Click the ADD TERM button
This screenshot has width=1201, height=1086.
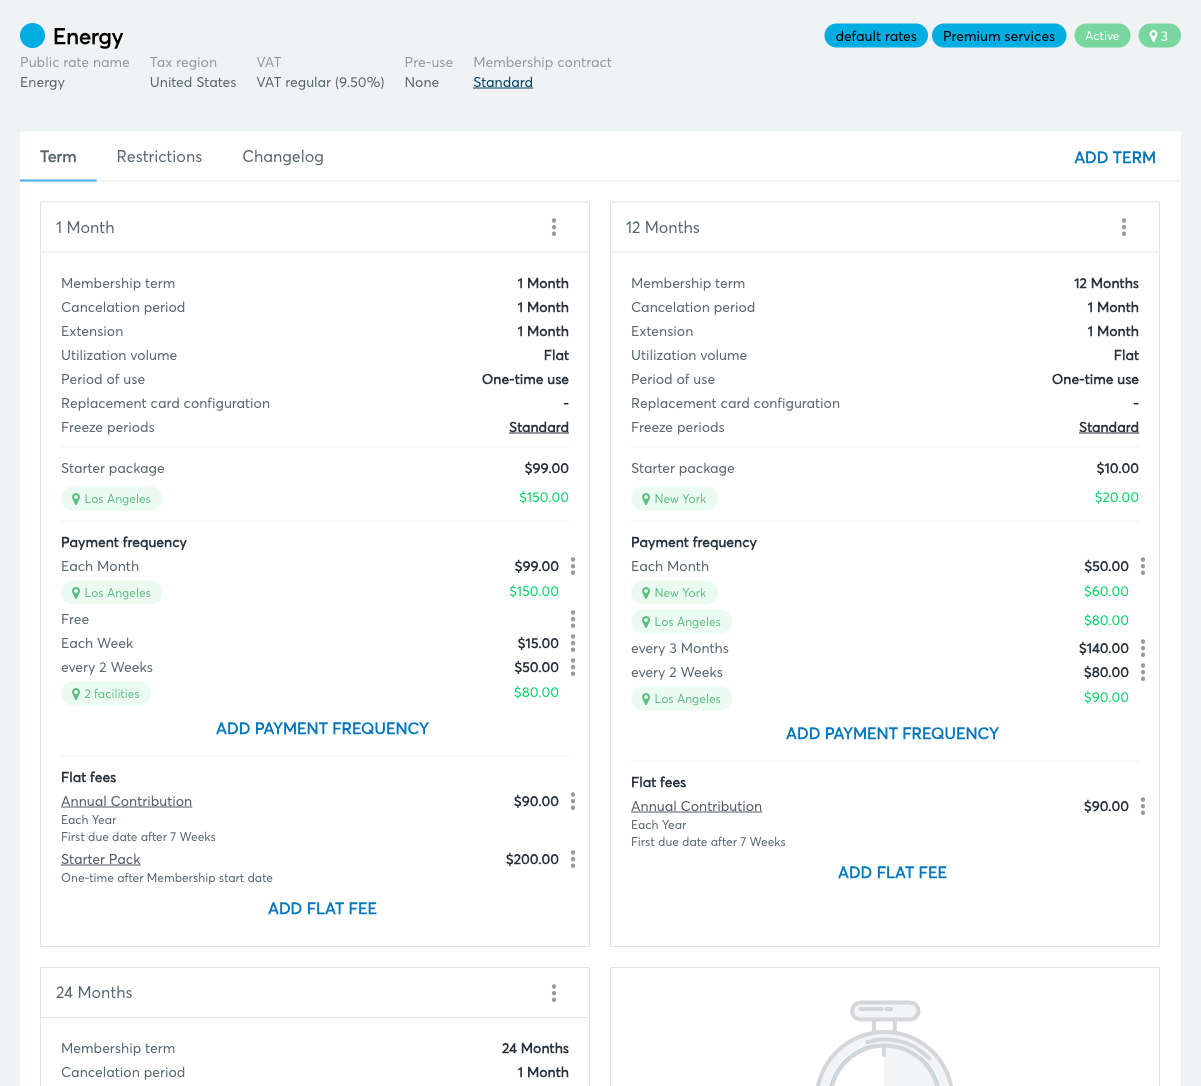click(x=1114, y=158)
